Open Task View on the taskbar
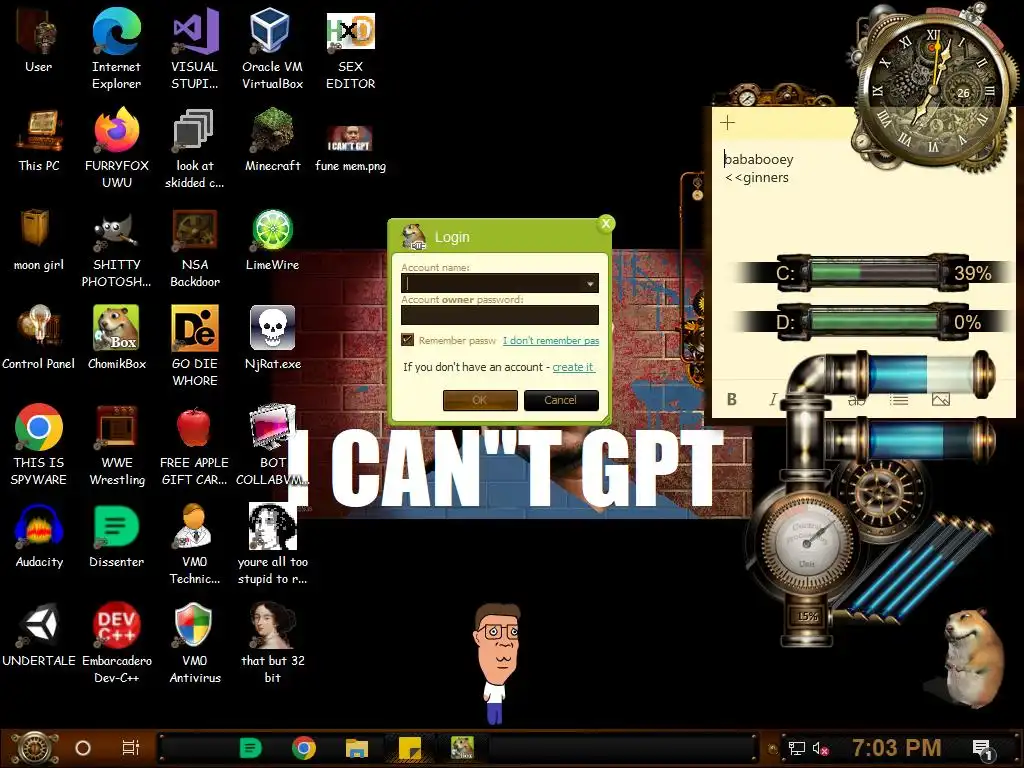Viewport: 1024px width, 768px height. coord(131,748)
